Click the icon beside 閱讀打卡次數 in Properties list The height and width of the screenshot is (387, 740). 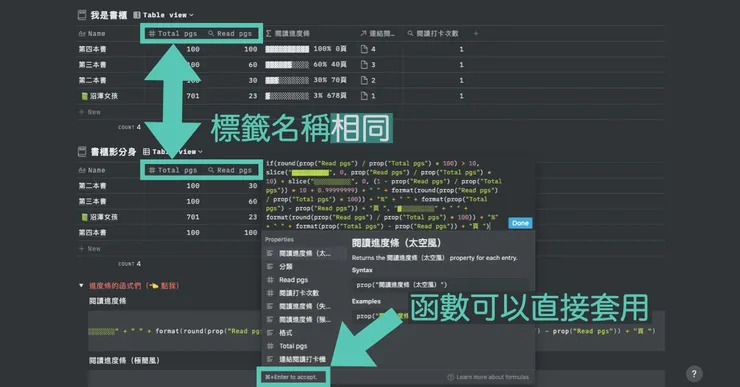(x=270, y=293)
